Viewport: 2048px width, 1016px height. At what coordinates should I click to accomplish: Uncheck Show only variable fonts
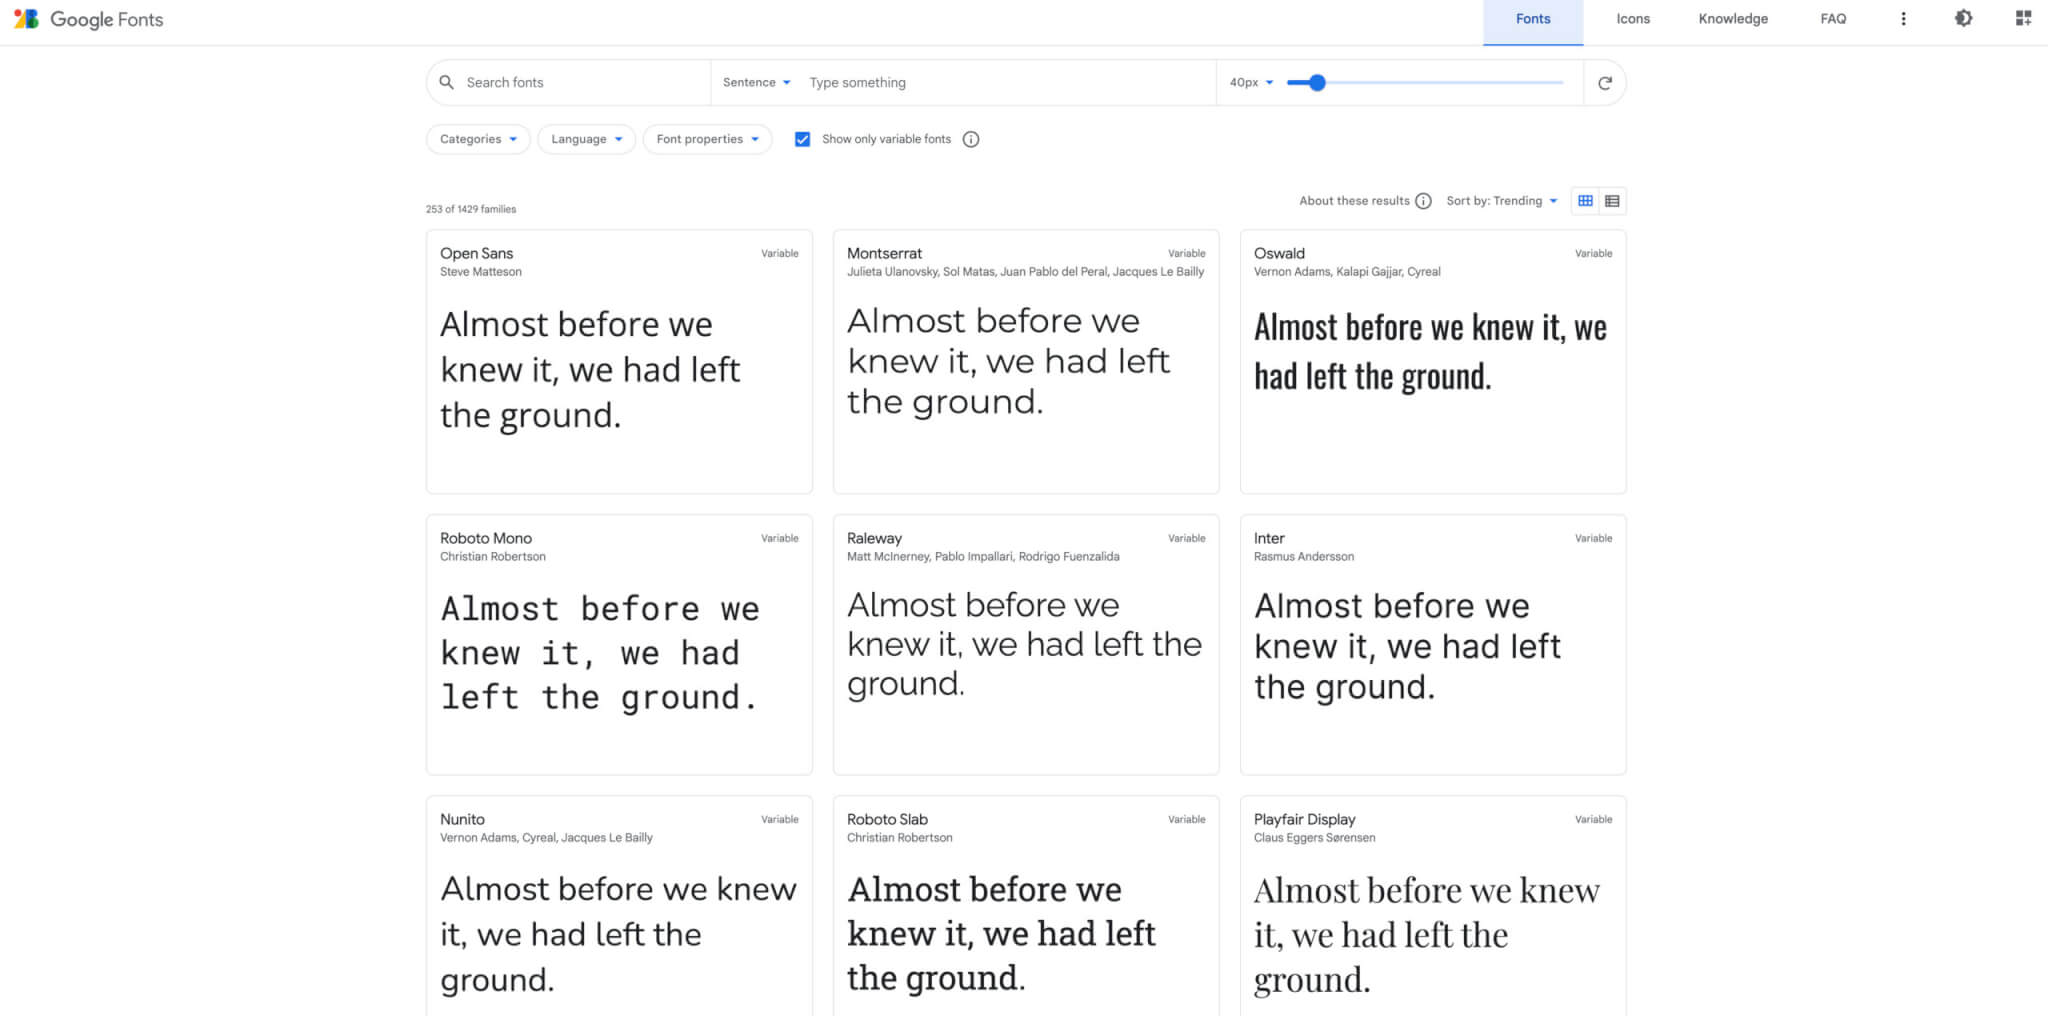click(x=802, y=139)
